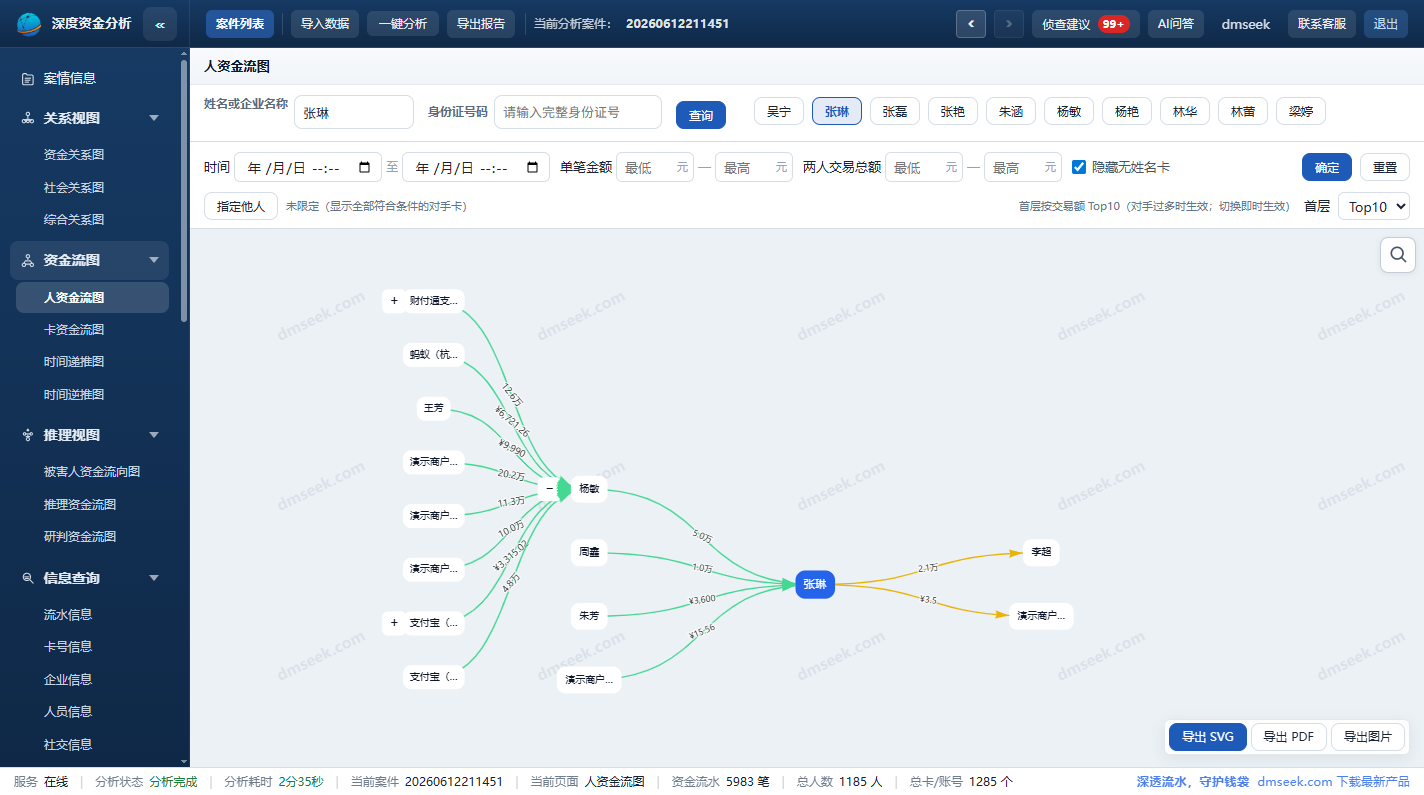Click the 资金流图 section icon
The image size is (1424, 795).
28,260
